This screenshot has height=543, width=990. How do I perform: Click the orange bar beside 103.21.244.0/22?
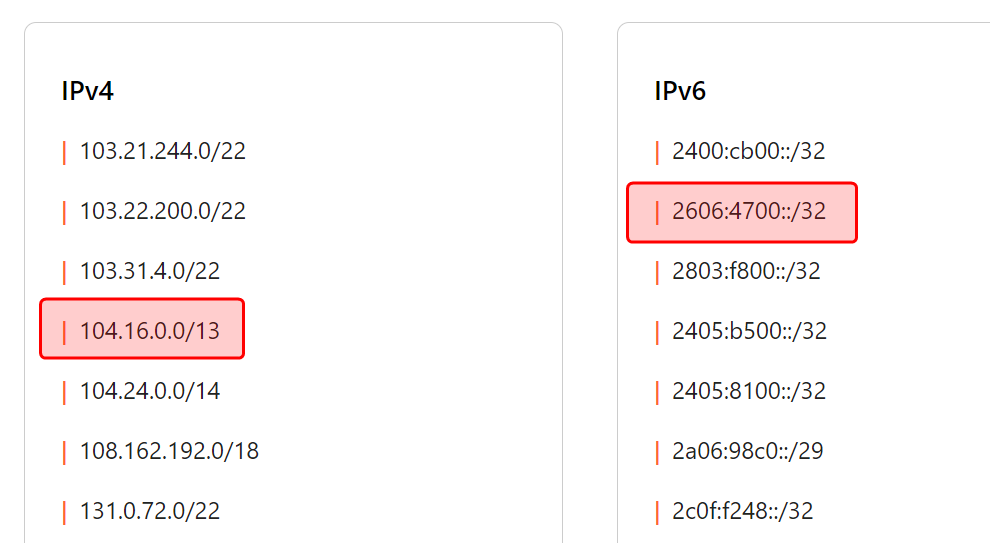click(64, 152)
